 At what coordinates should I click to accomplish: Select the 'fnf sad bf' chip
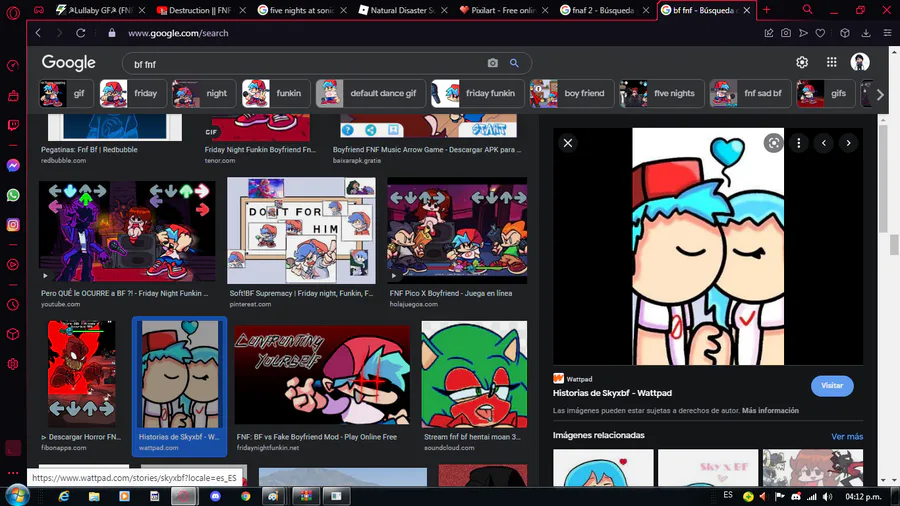(x=750, y=94)
